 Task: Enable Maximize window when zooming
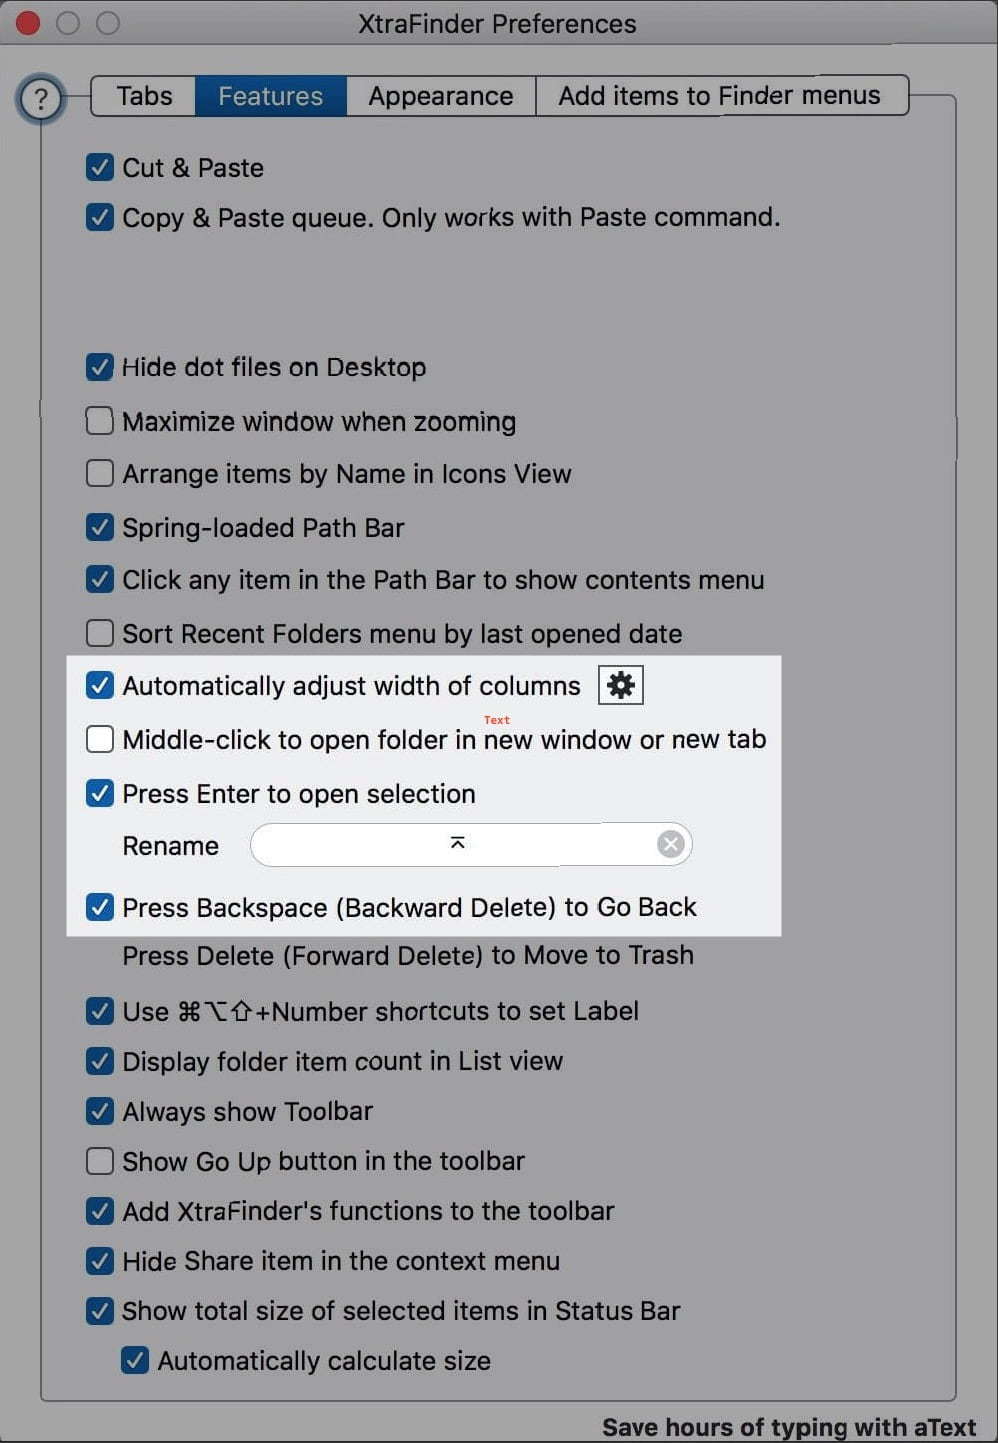[x=100, y=421]
